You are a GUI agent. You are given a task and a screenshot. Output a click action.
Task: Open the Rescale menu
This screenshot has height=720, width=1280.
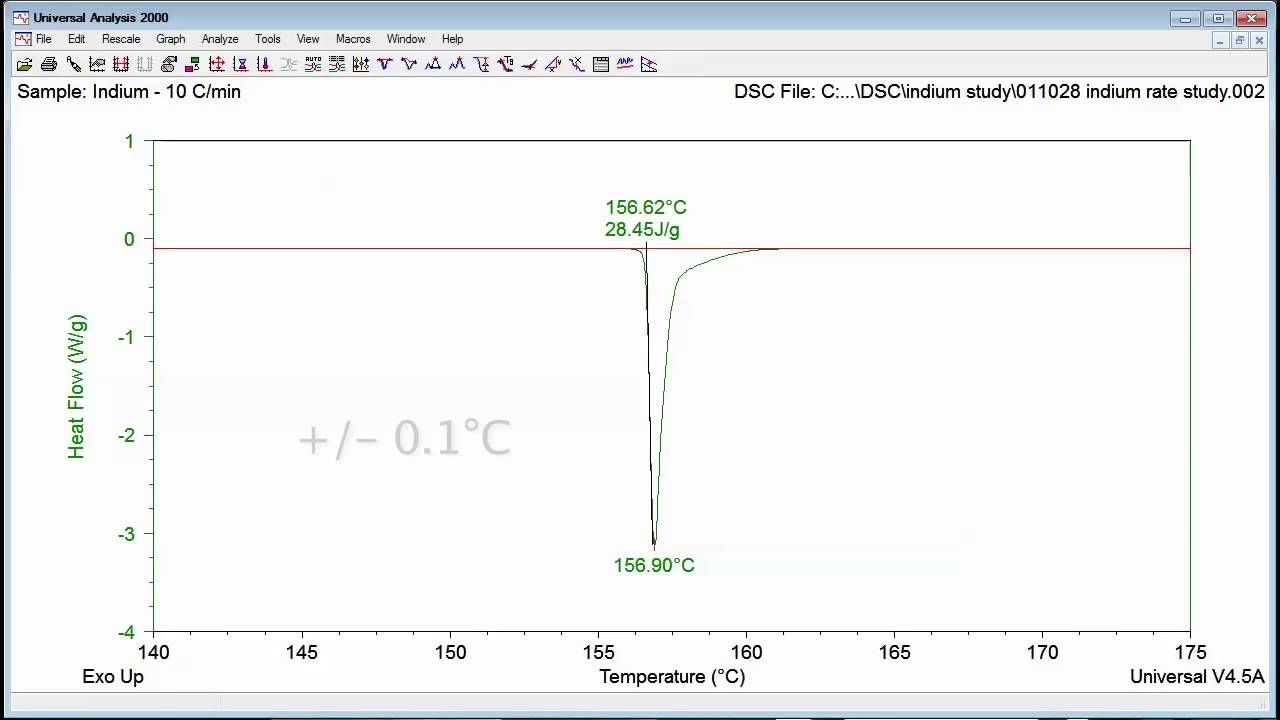(121, 39)
